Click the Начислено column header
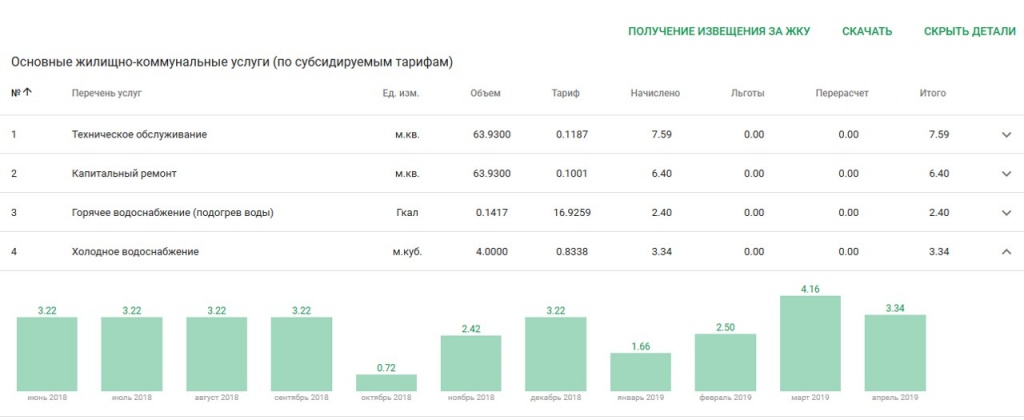The width and height of the screenshot is (1024, 420). tap(655, 94)
